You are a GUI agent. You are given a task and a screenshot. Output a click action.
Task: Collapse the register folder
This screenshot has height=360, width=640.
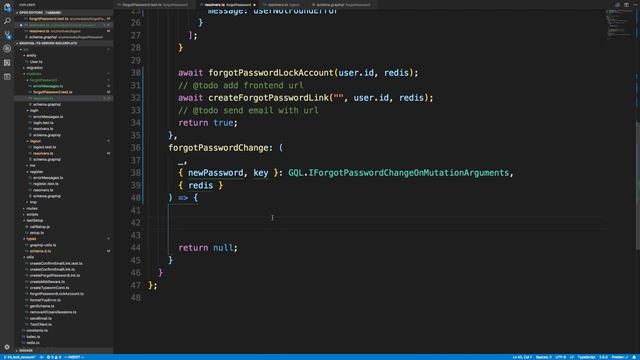coord(36,172)
